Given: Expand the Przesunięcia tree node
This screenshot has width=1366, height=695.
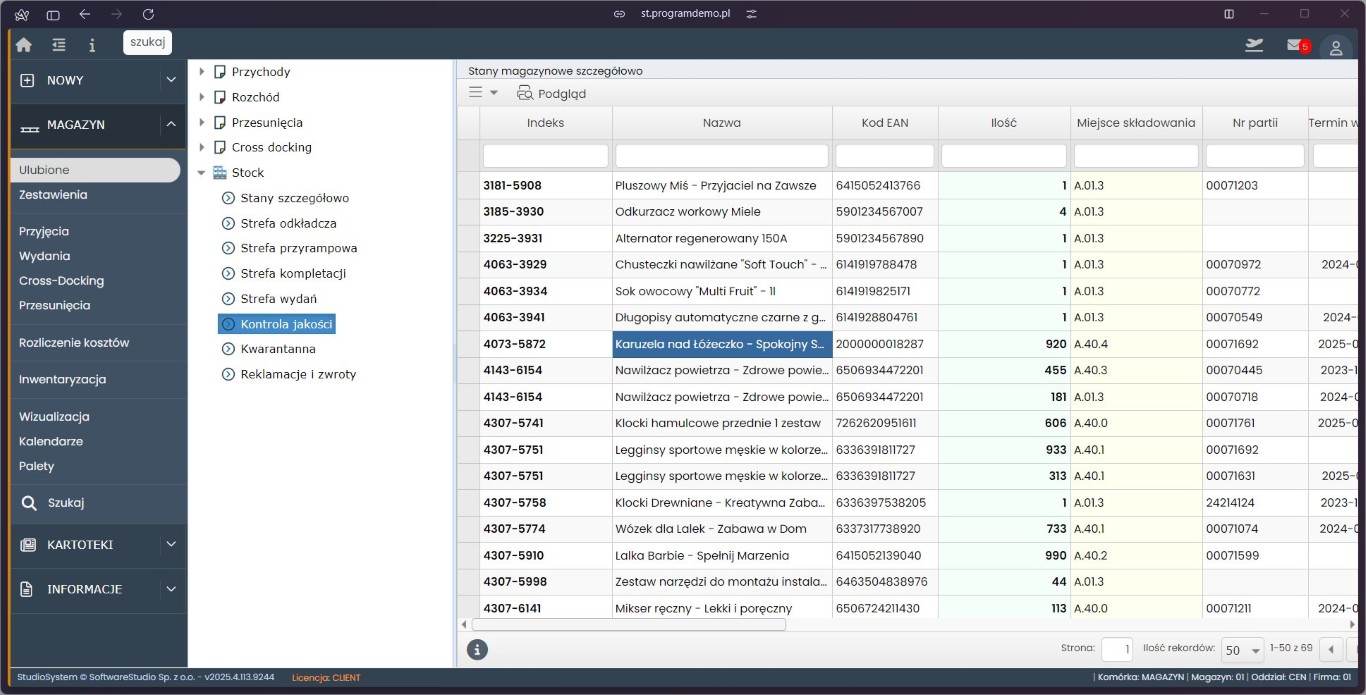Looking at the screenshot, I should [202, 122].
